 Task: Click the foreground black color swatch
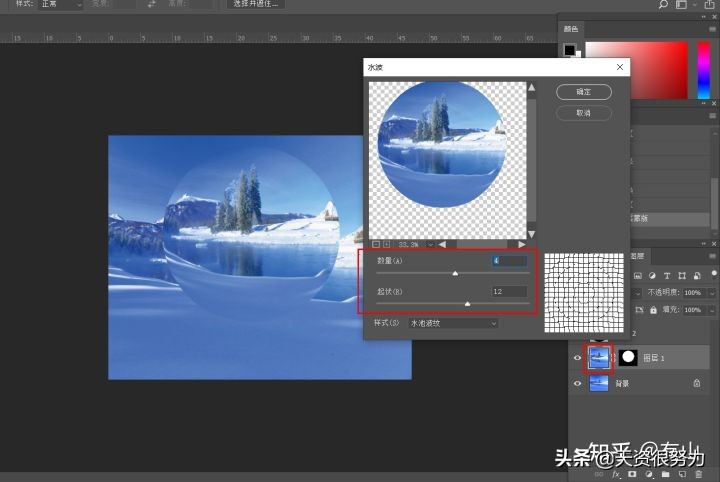569,49
